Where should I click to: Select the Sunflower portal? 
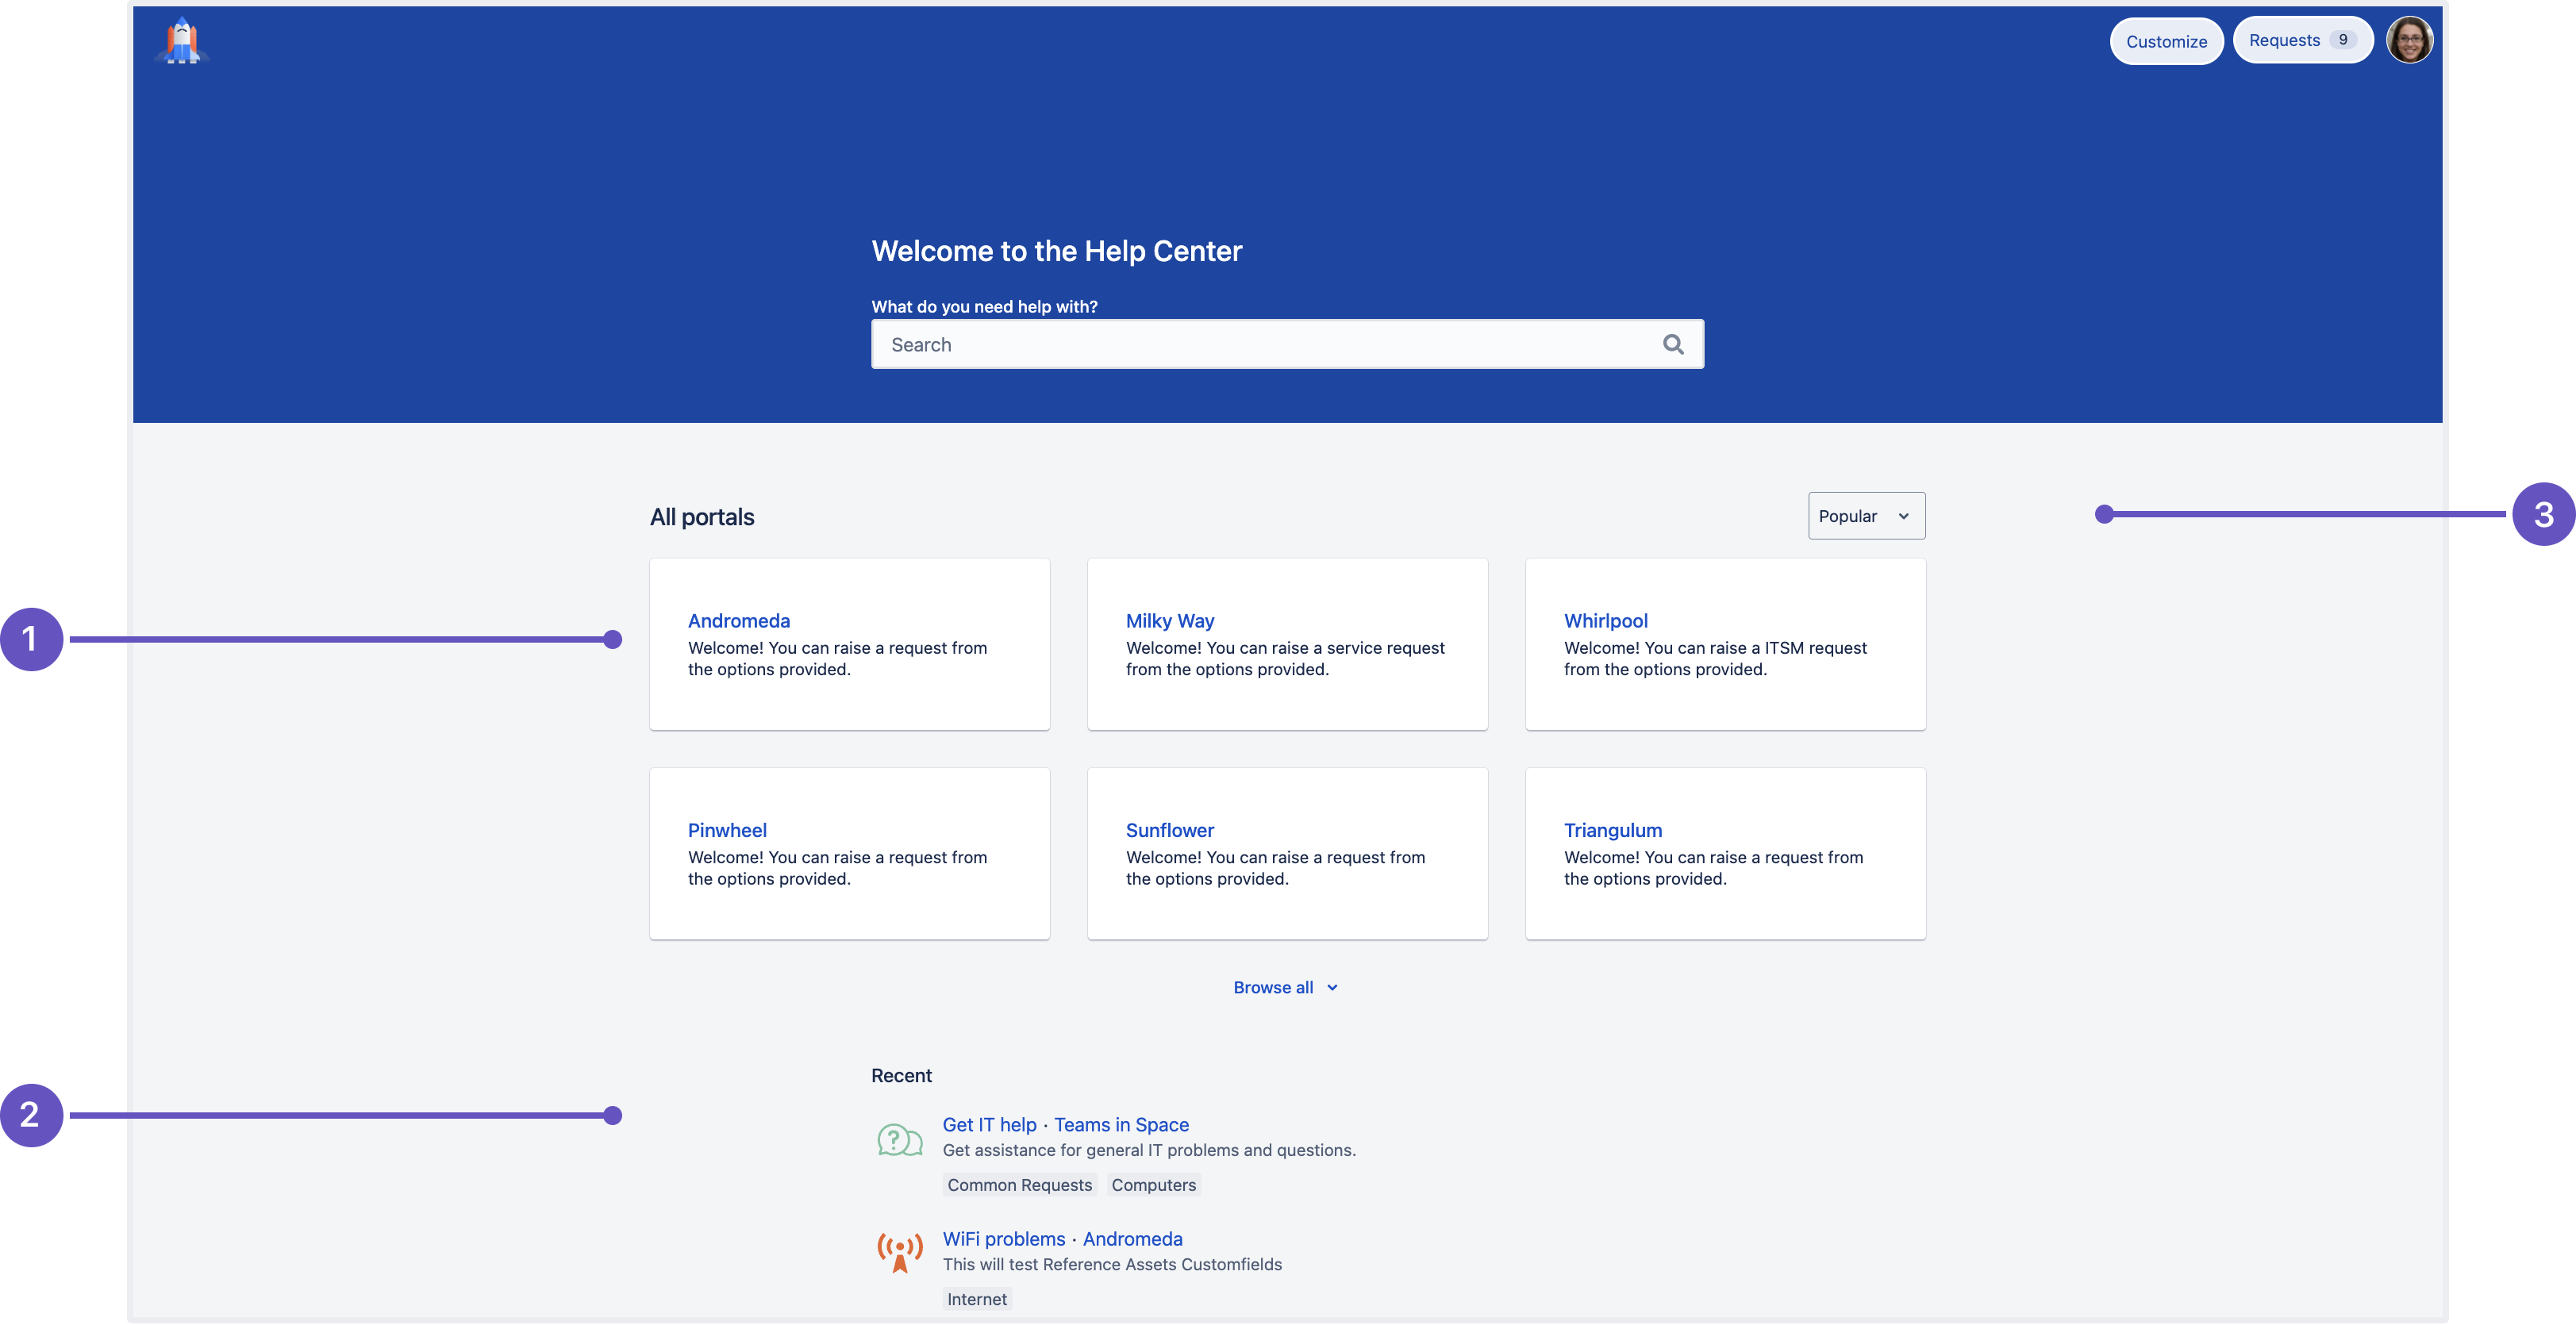pos(1171,828)
